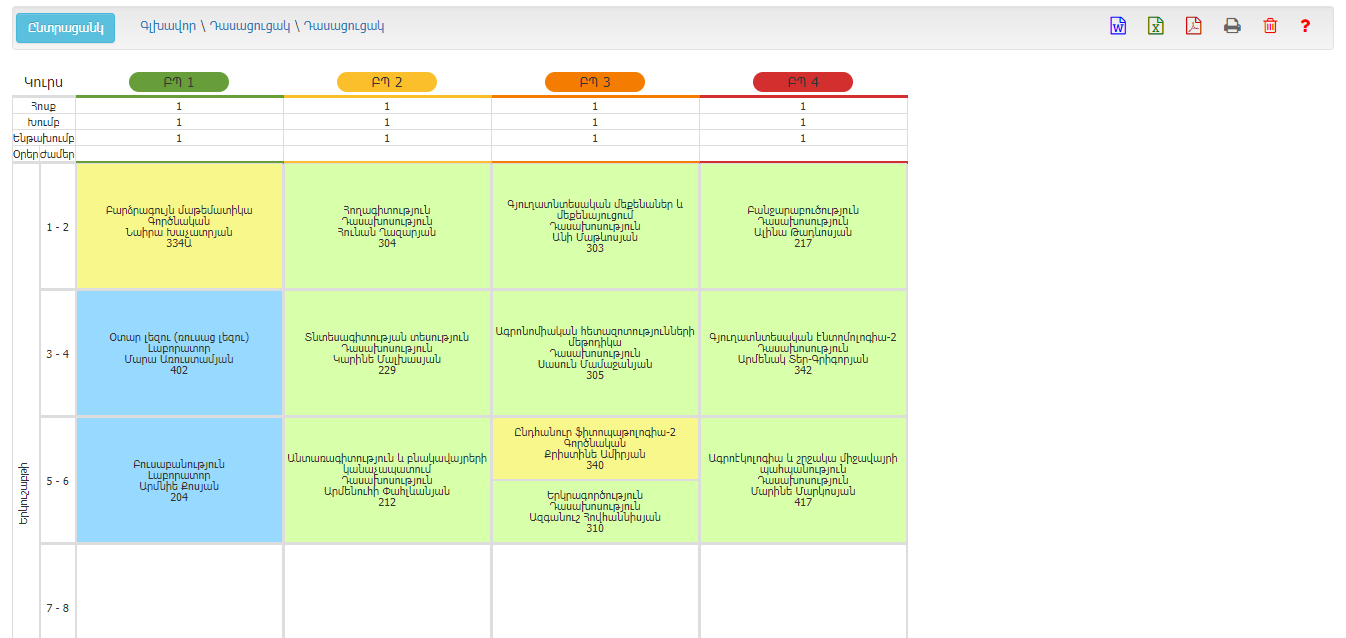Viewport: 1346px width, 638px height.
Task: Click the yellow room 340 practical cell
Action: coord(595,448)
